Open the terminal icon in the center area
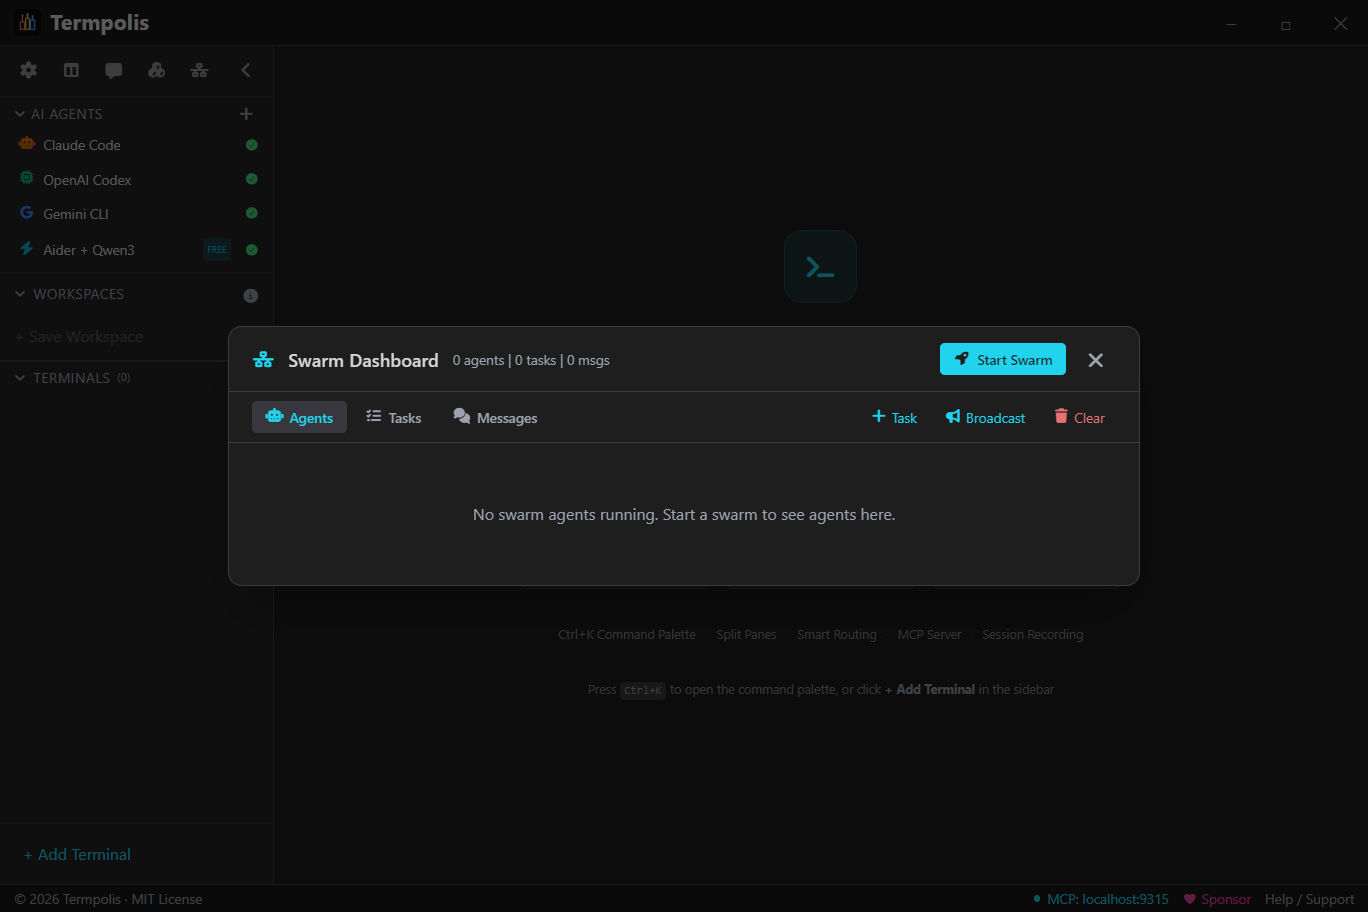Screen dimensions: 1368x912 pyautogui.click(x=820, y=266)
